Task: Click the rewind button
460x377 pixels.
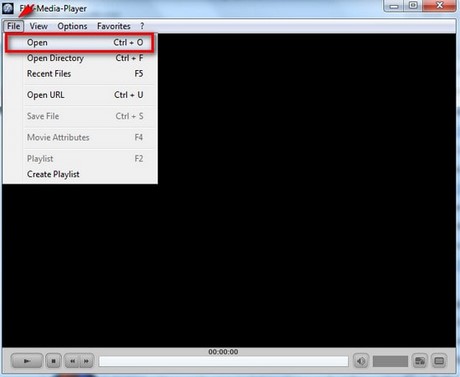Action: (72, 361)
